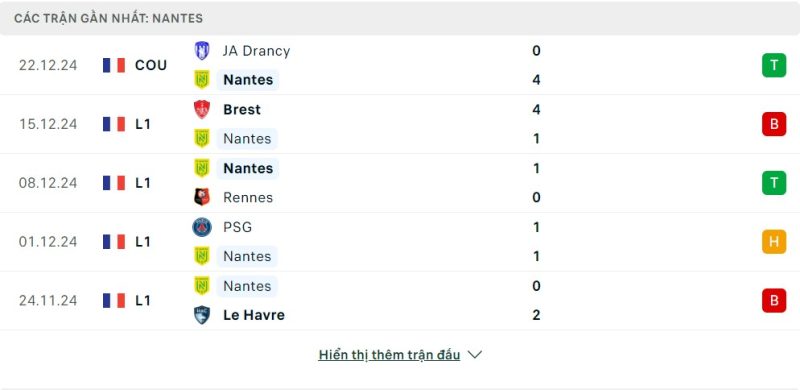Screen dimensions: 800x390
Task: Click the Nantes crest in the 22.12.24 match
Action: [x=202, y=80]
